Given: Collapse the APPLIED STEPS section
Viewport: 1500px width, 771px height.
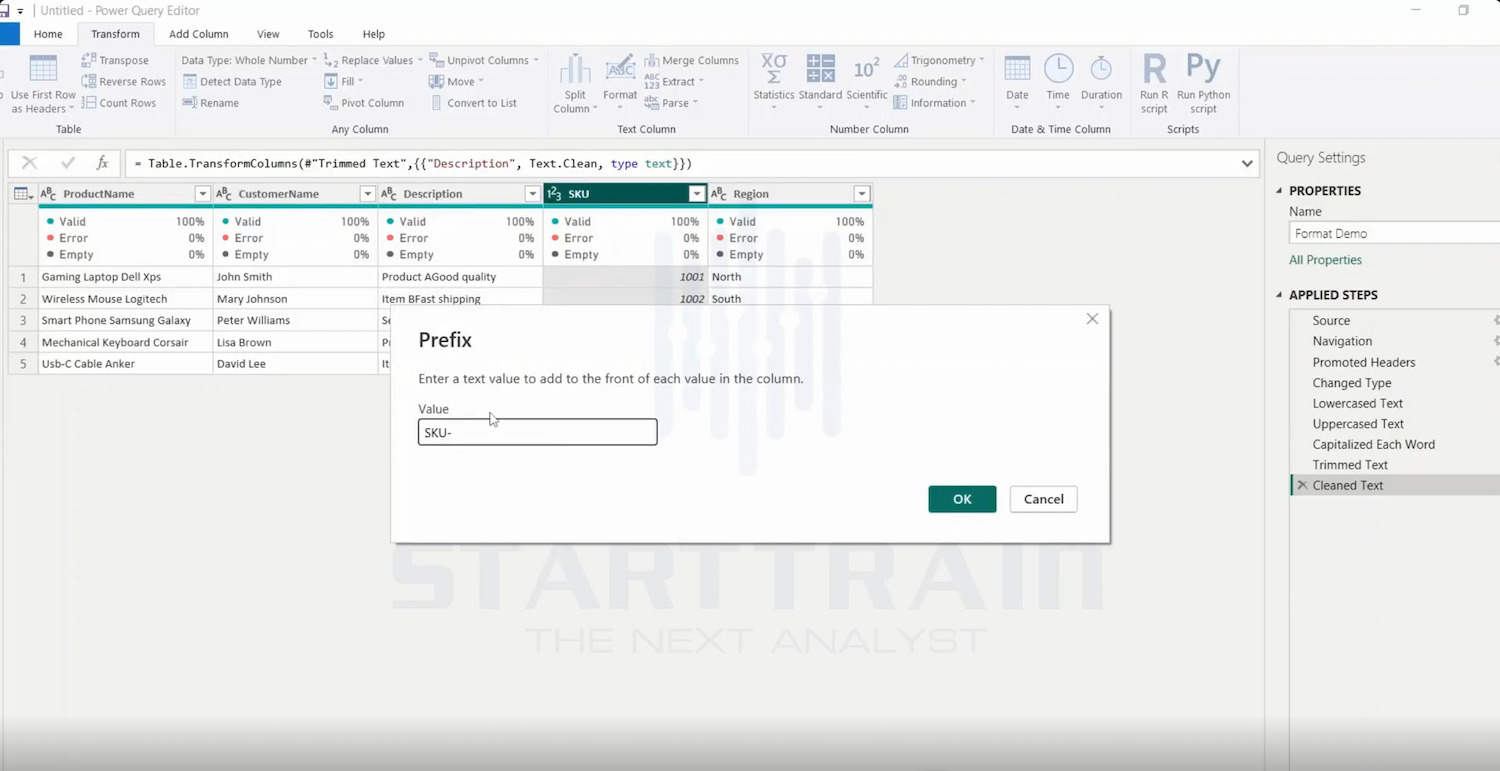Looking at the screenshot, I should point(1279,295).
